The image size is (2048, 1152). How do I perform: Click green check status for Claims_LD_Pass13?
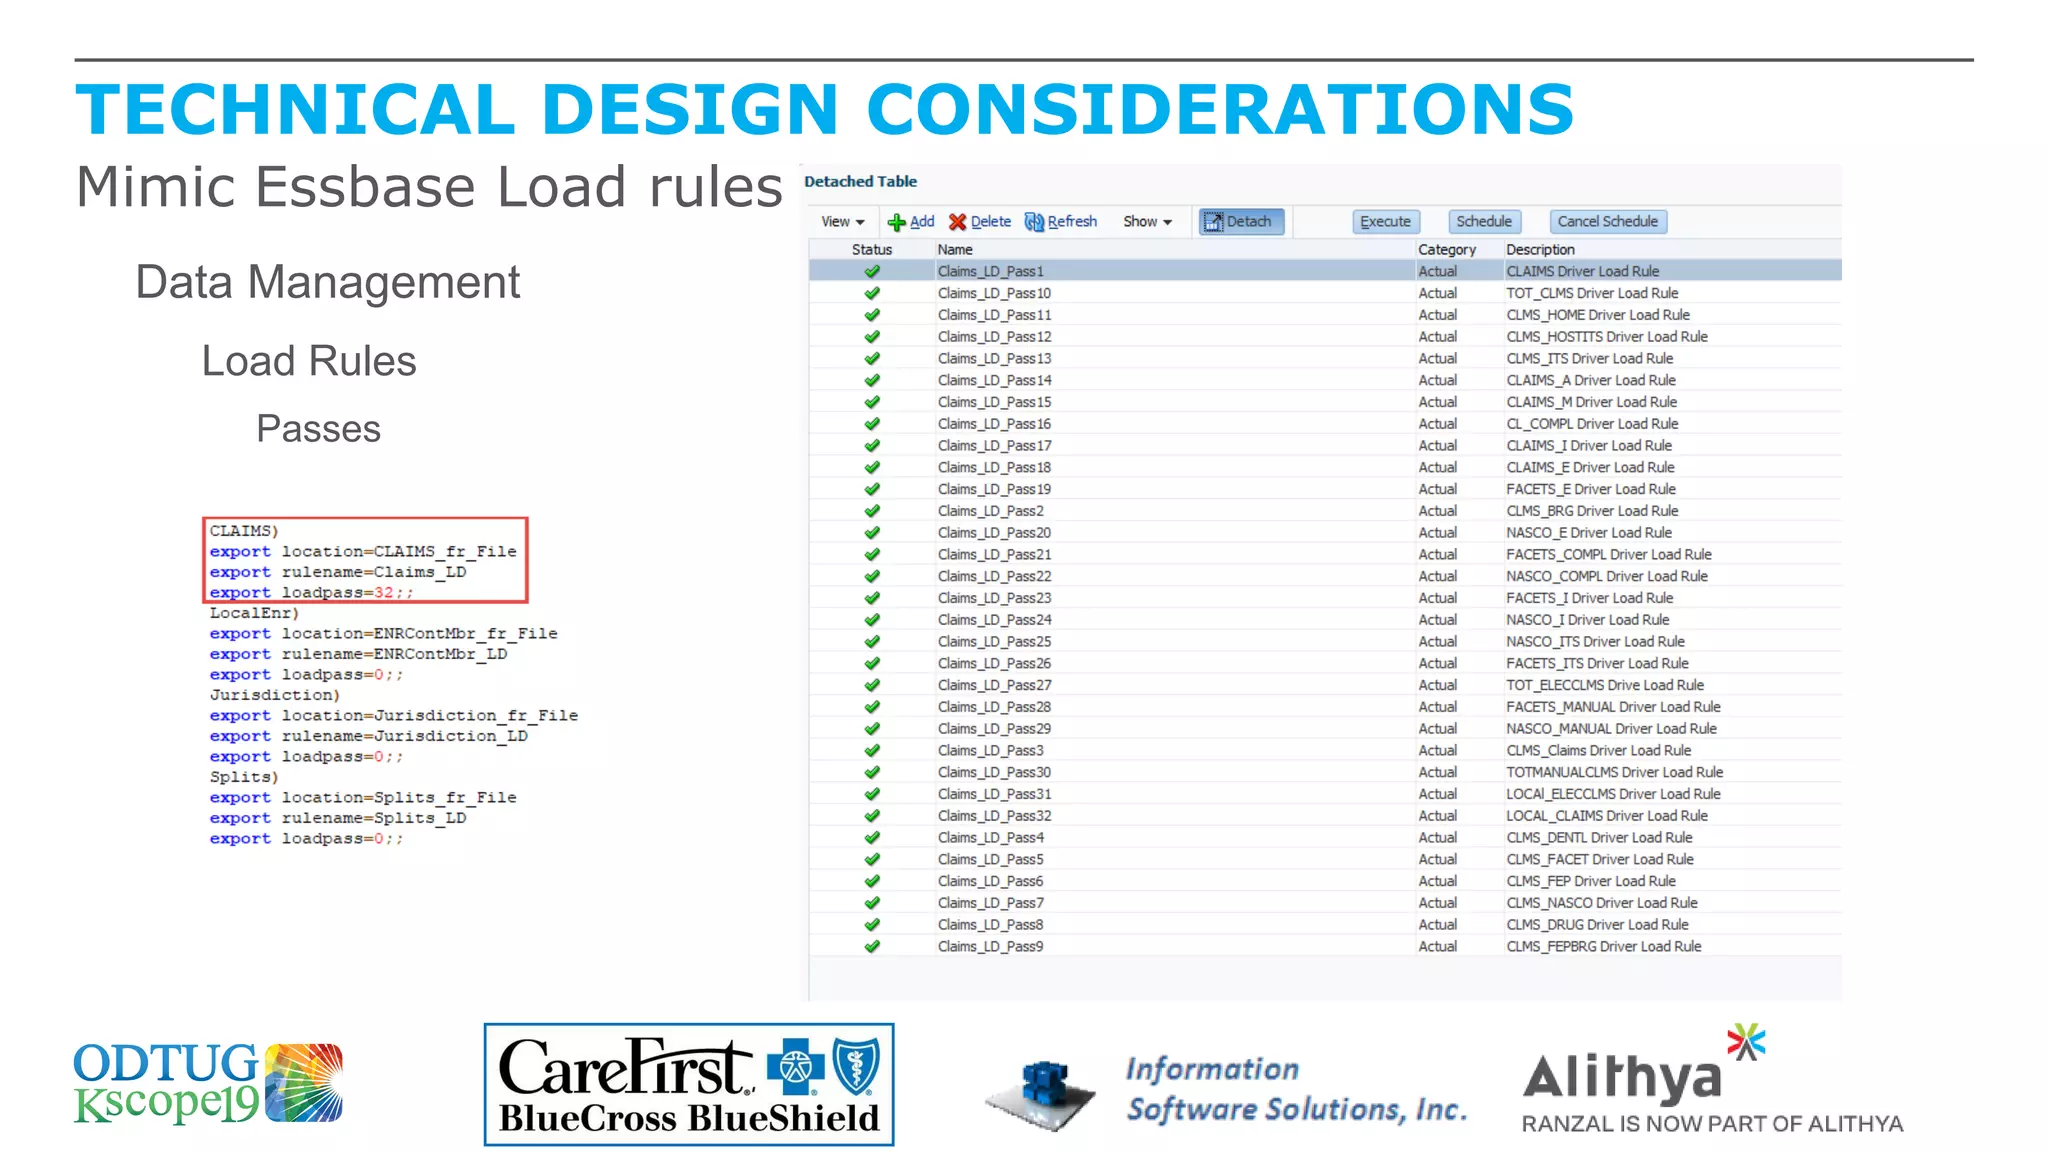coord(872,358)
